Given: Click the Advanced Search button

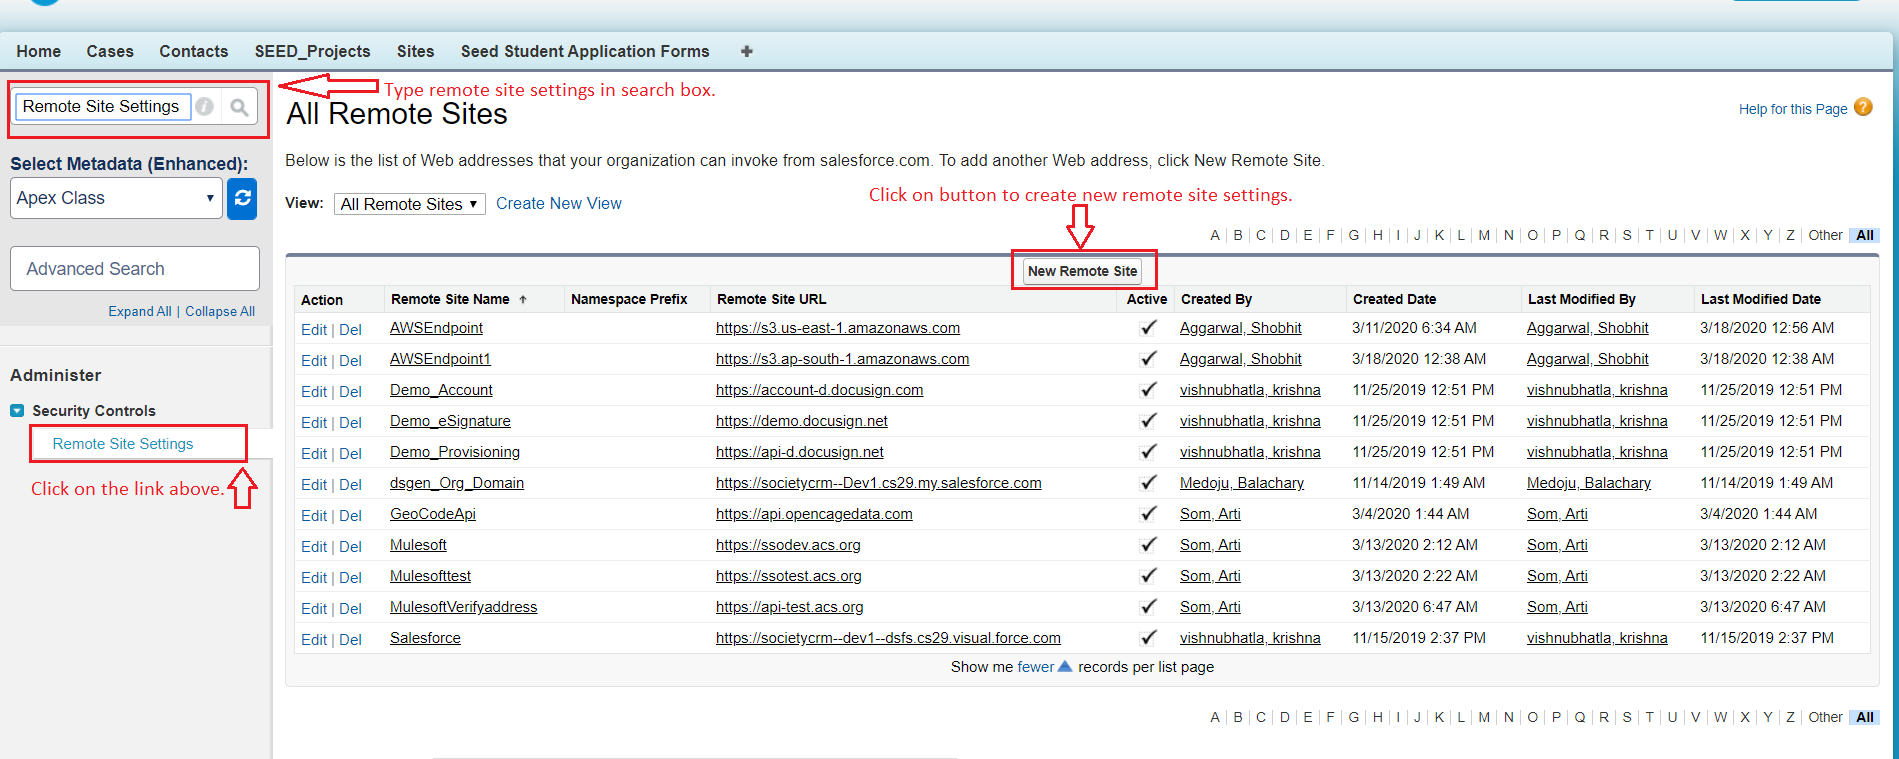Looking at the screenshot, I should point(135,269).
